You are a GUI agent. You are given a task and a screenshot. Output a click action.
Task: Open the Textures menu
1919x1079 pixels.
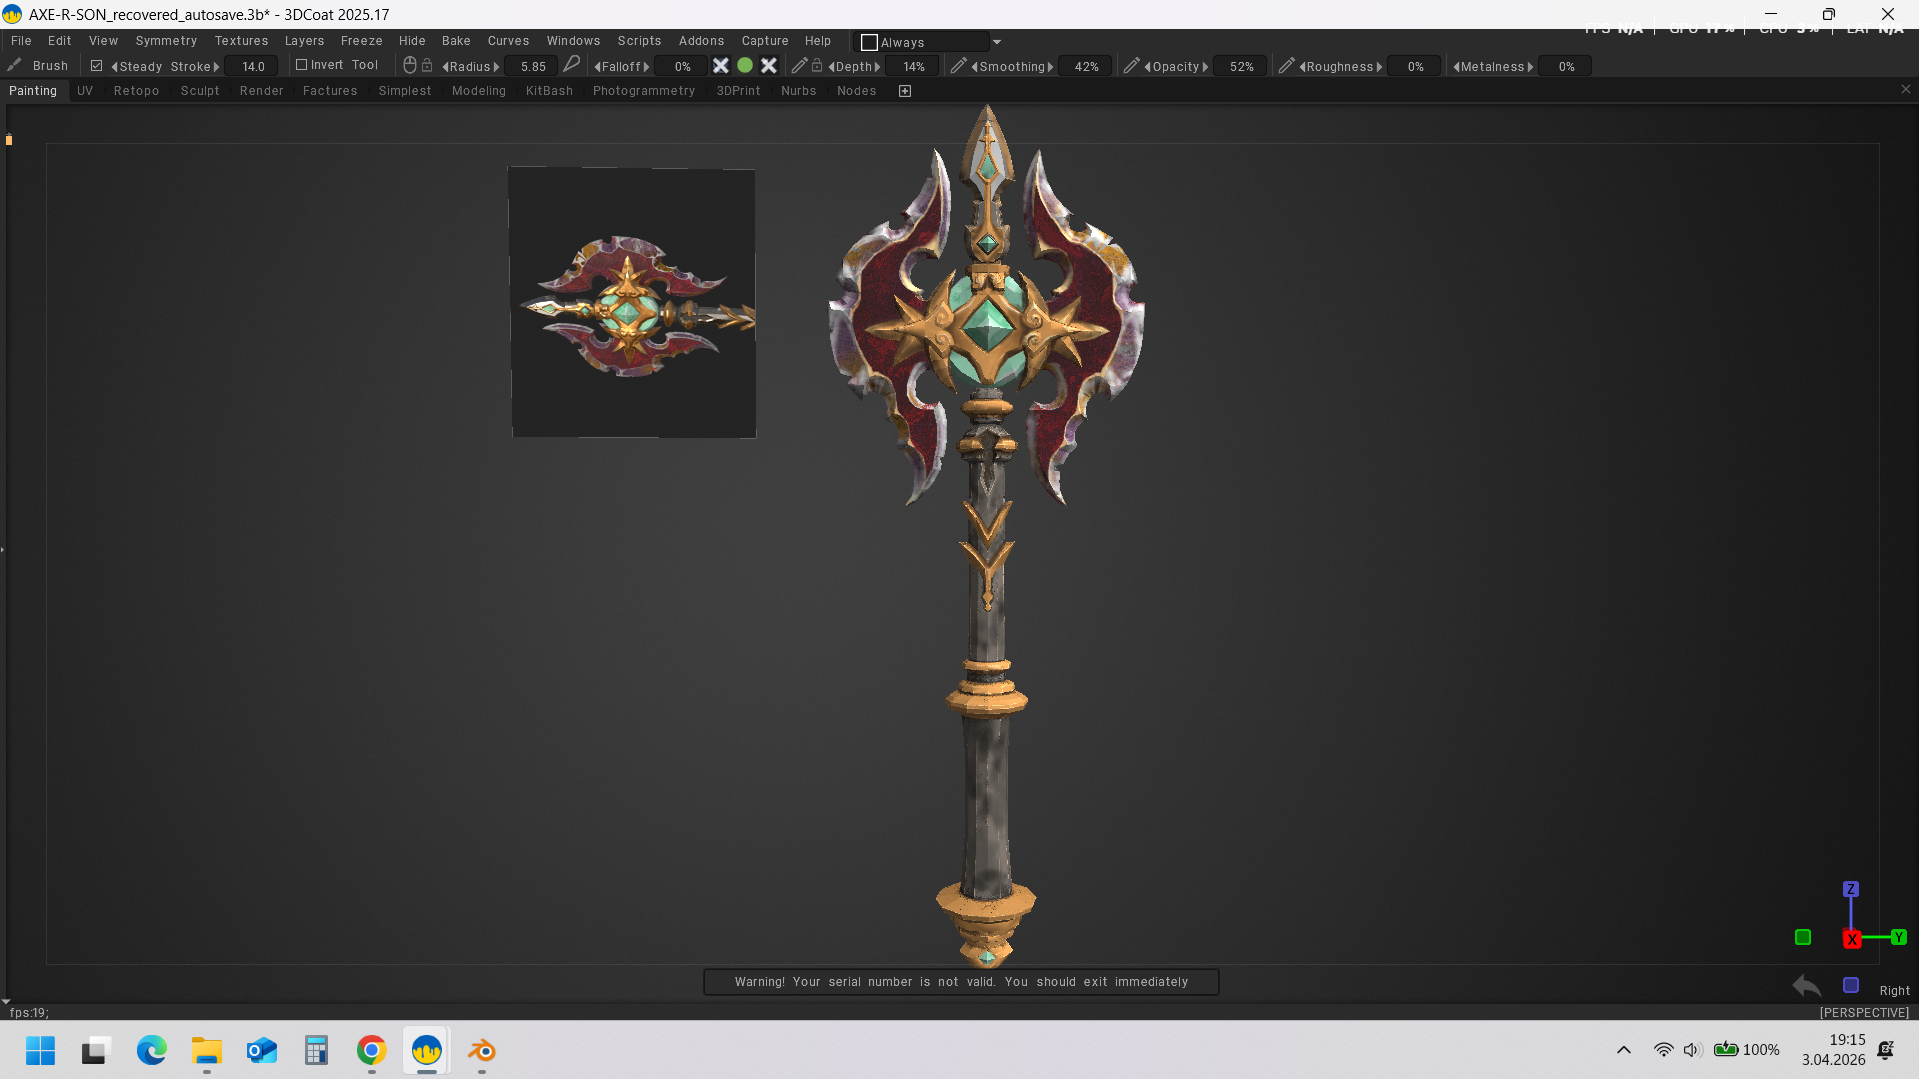(241, 41)
